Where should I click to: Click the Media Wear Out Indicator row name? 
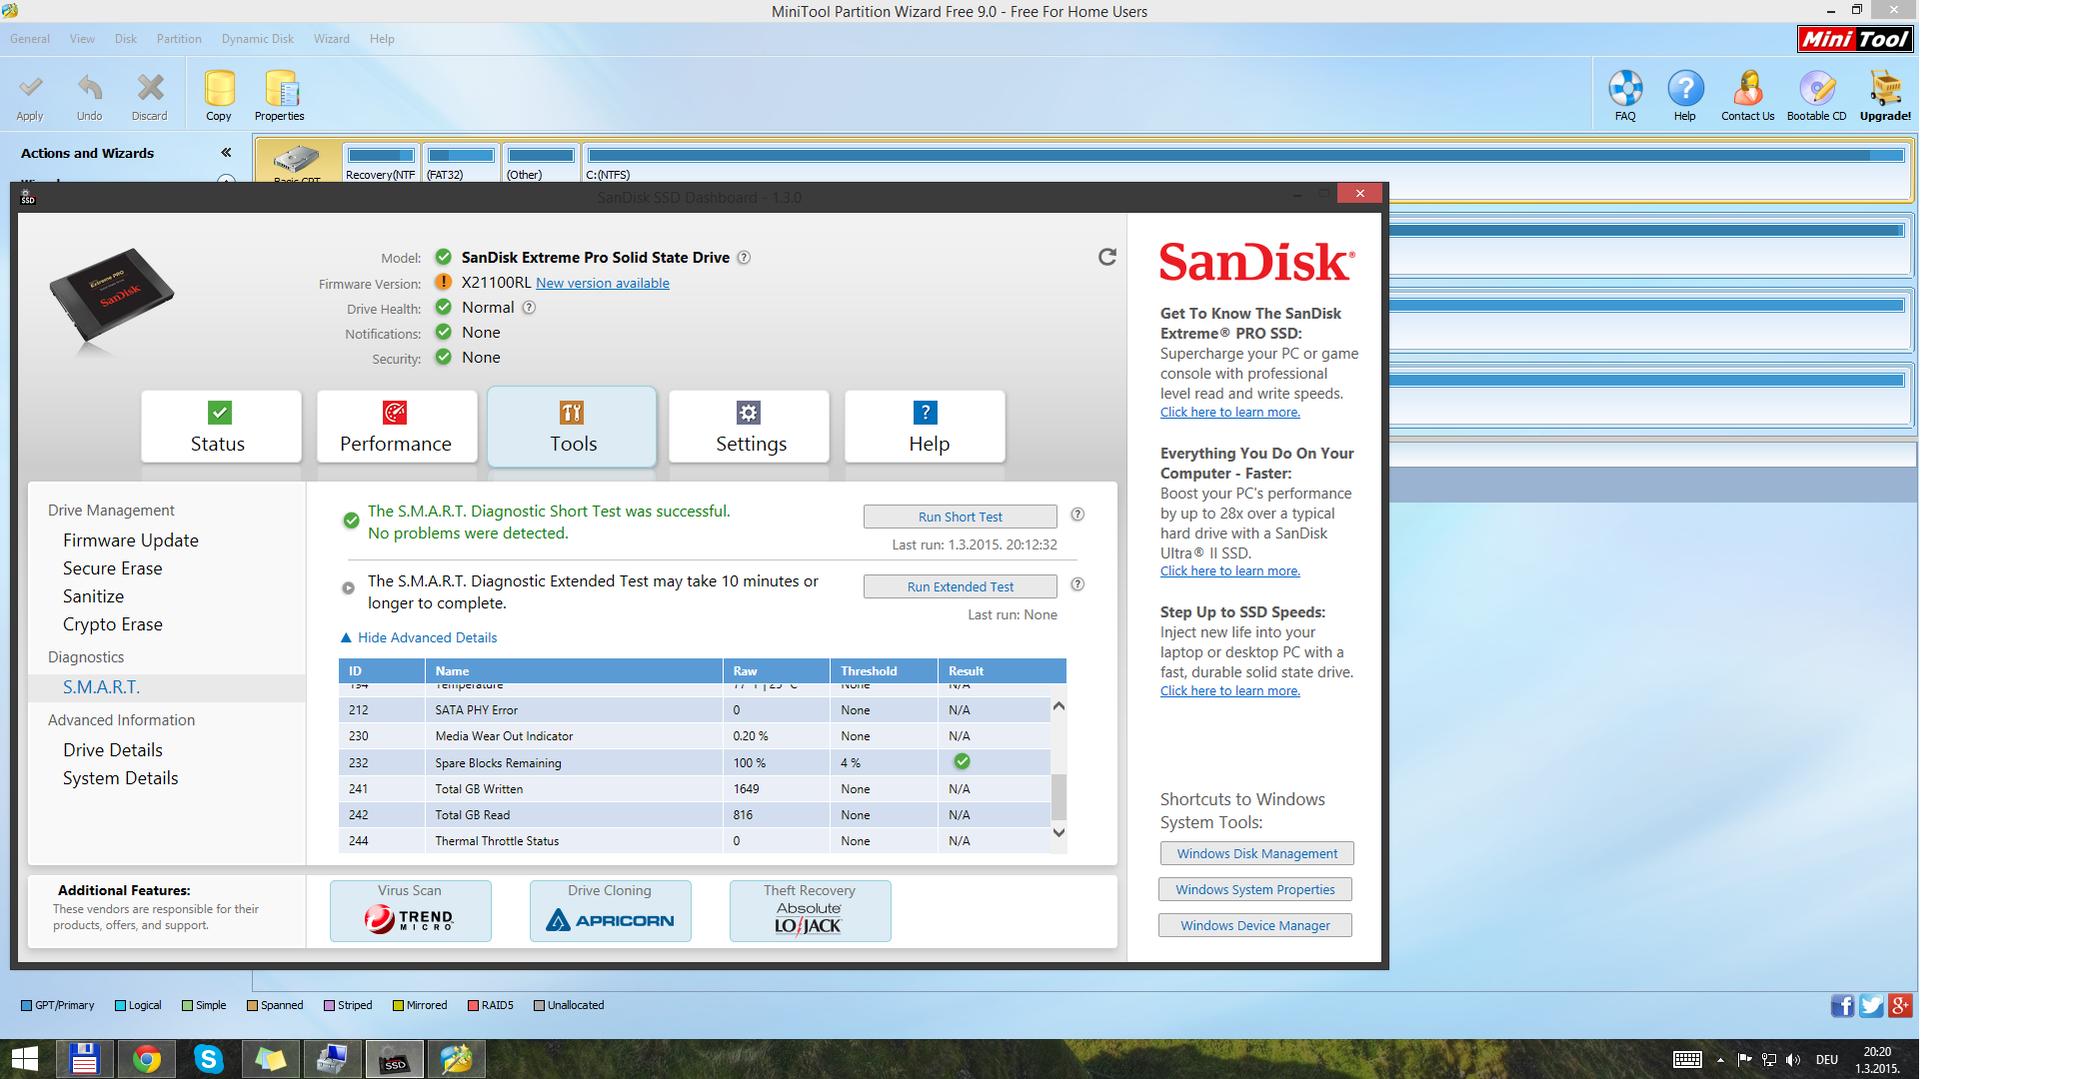point(504,736)
